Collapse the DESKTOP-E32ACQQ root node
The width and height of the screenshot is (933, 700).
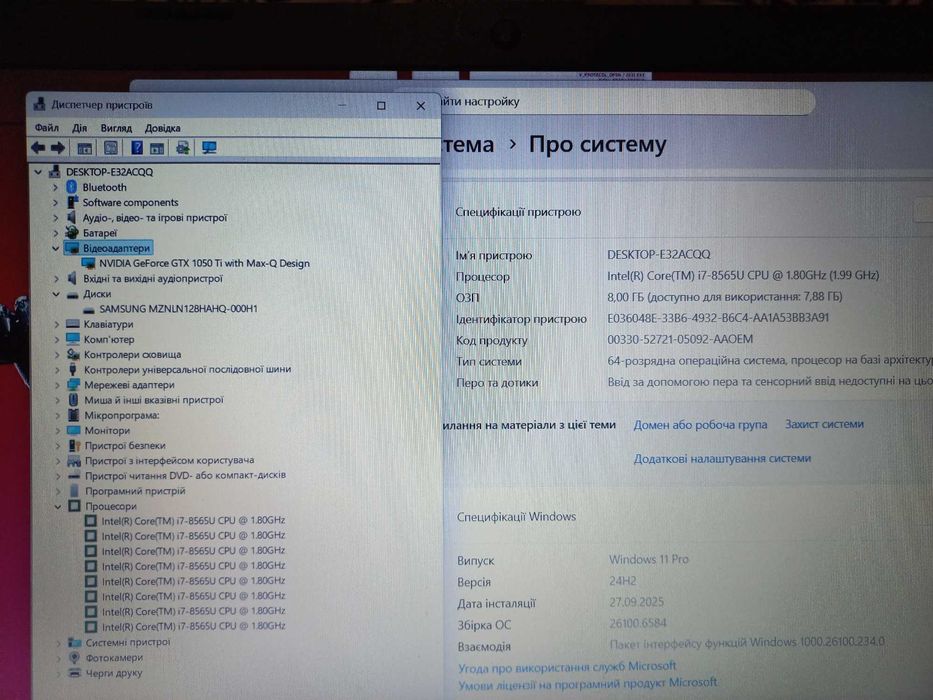pos(39,172)
